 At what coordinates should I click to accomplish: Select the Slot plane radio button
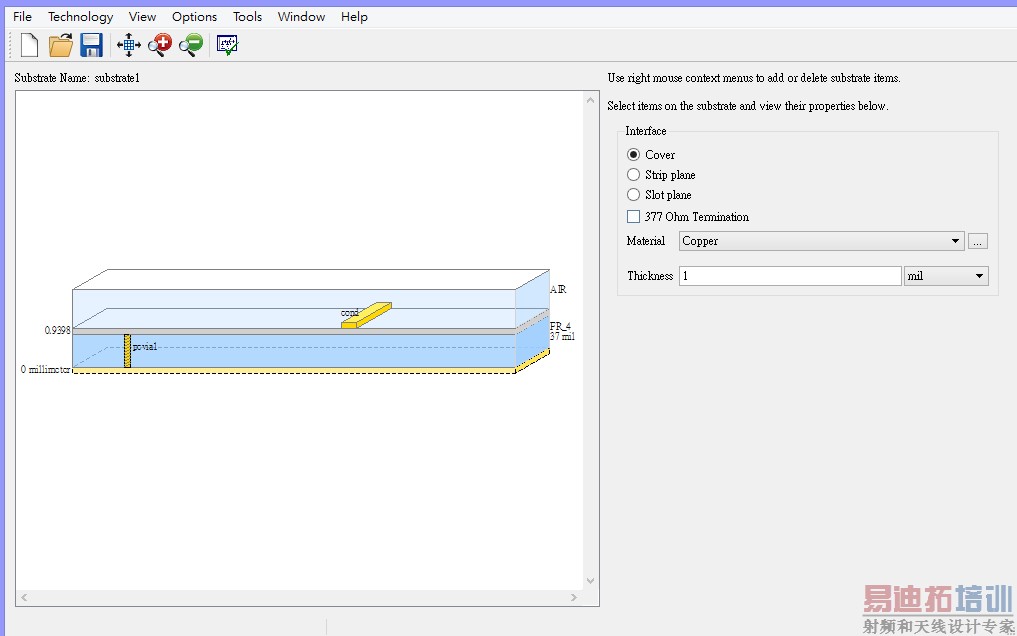tap(634, 194)
